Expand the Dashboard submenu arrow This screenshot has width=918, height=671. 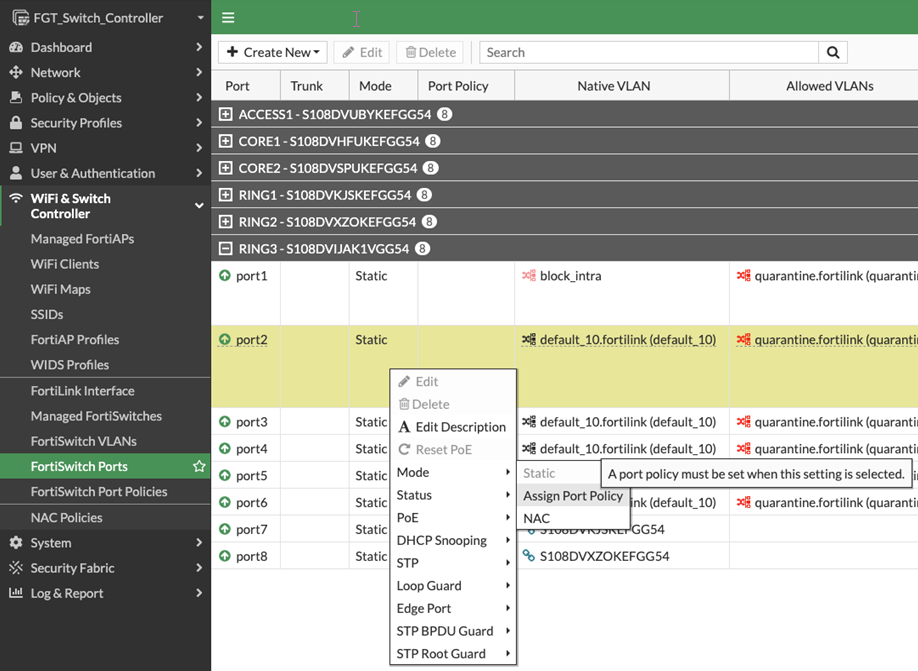tap(199, 47)
